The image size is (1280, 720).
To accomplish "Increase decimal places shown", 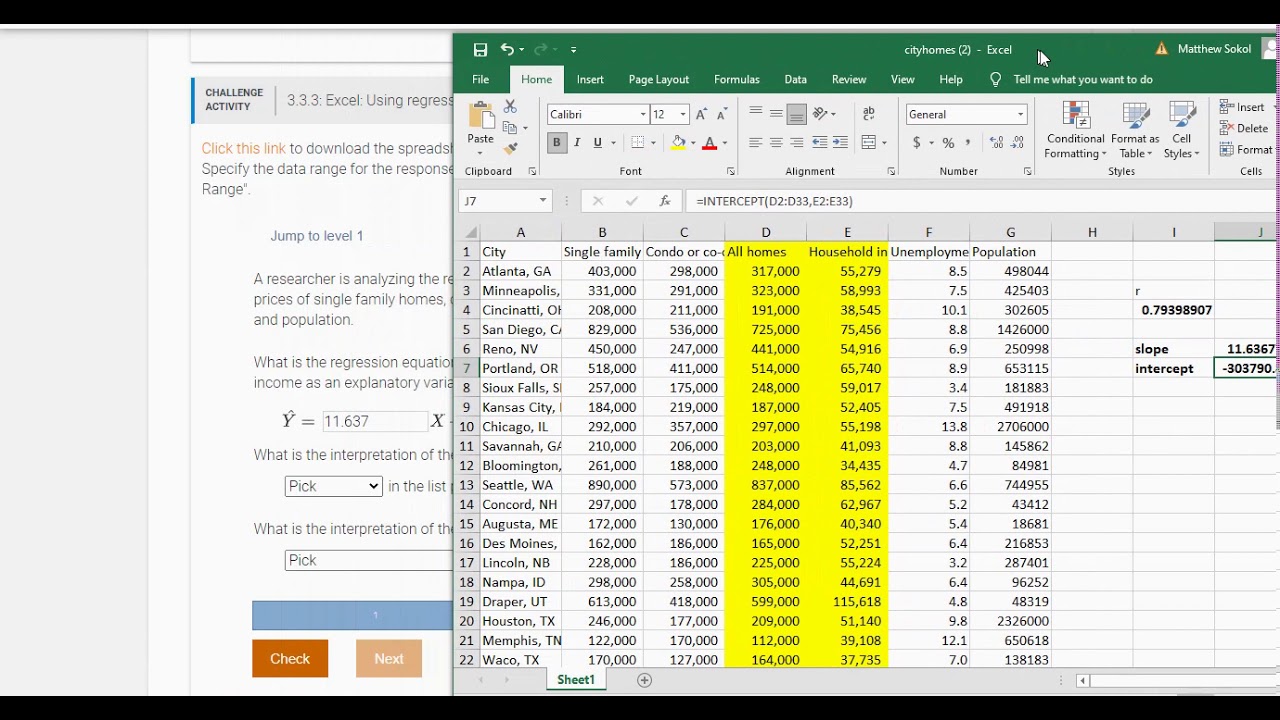I will [x=996, y=143].
